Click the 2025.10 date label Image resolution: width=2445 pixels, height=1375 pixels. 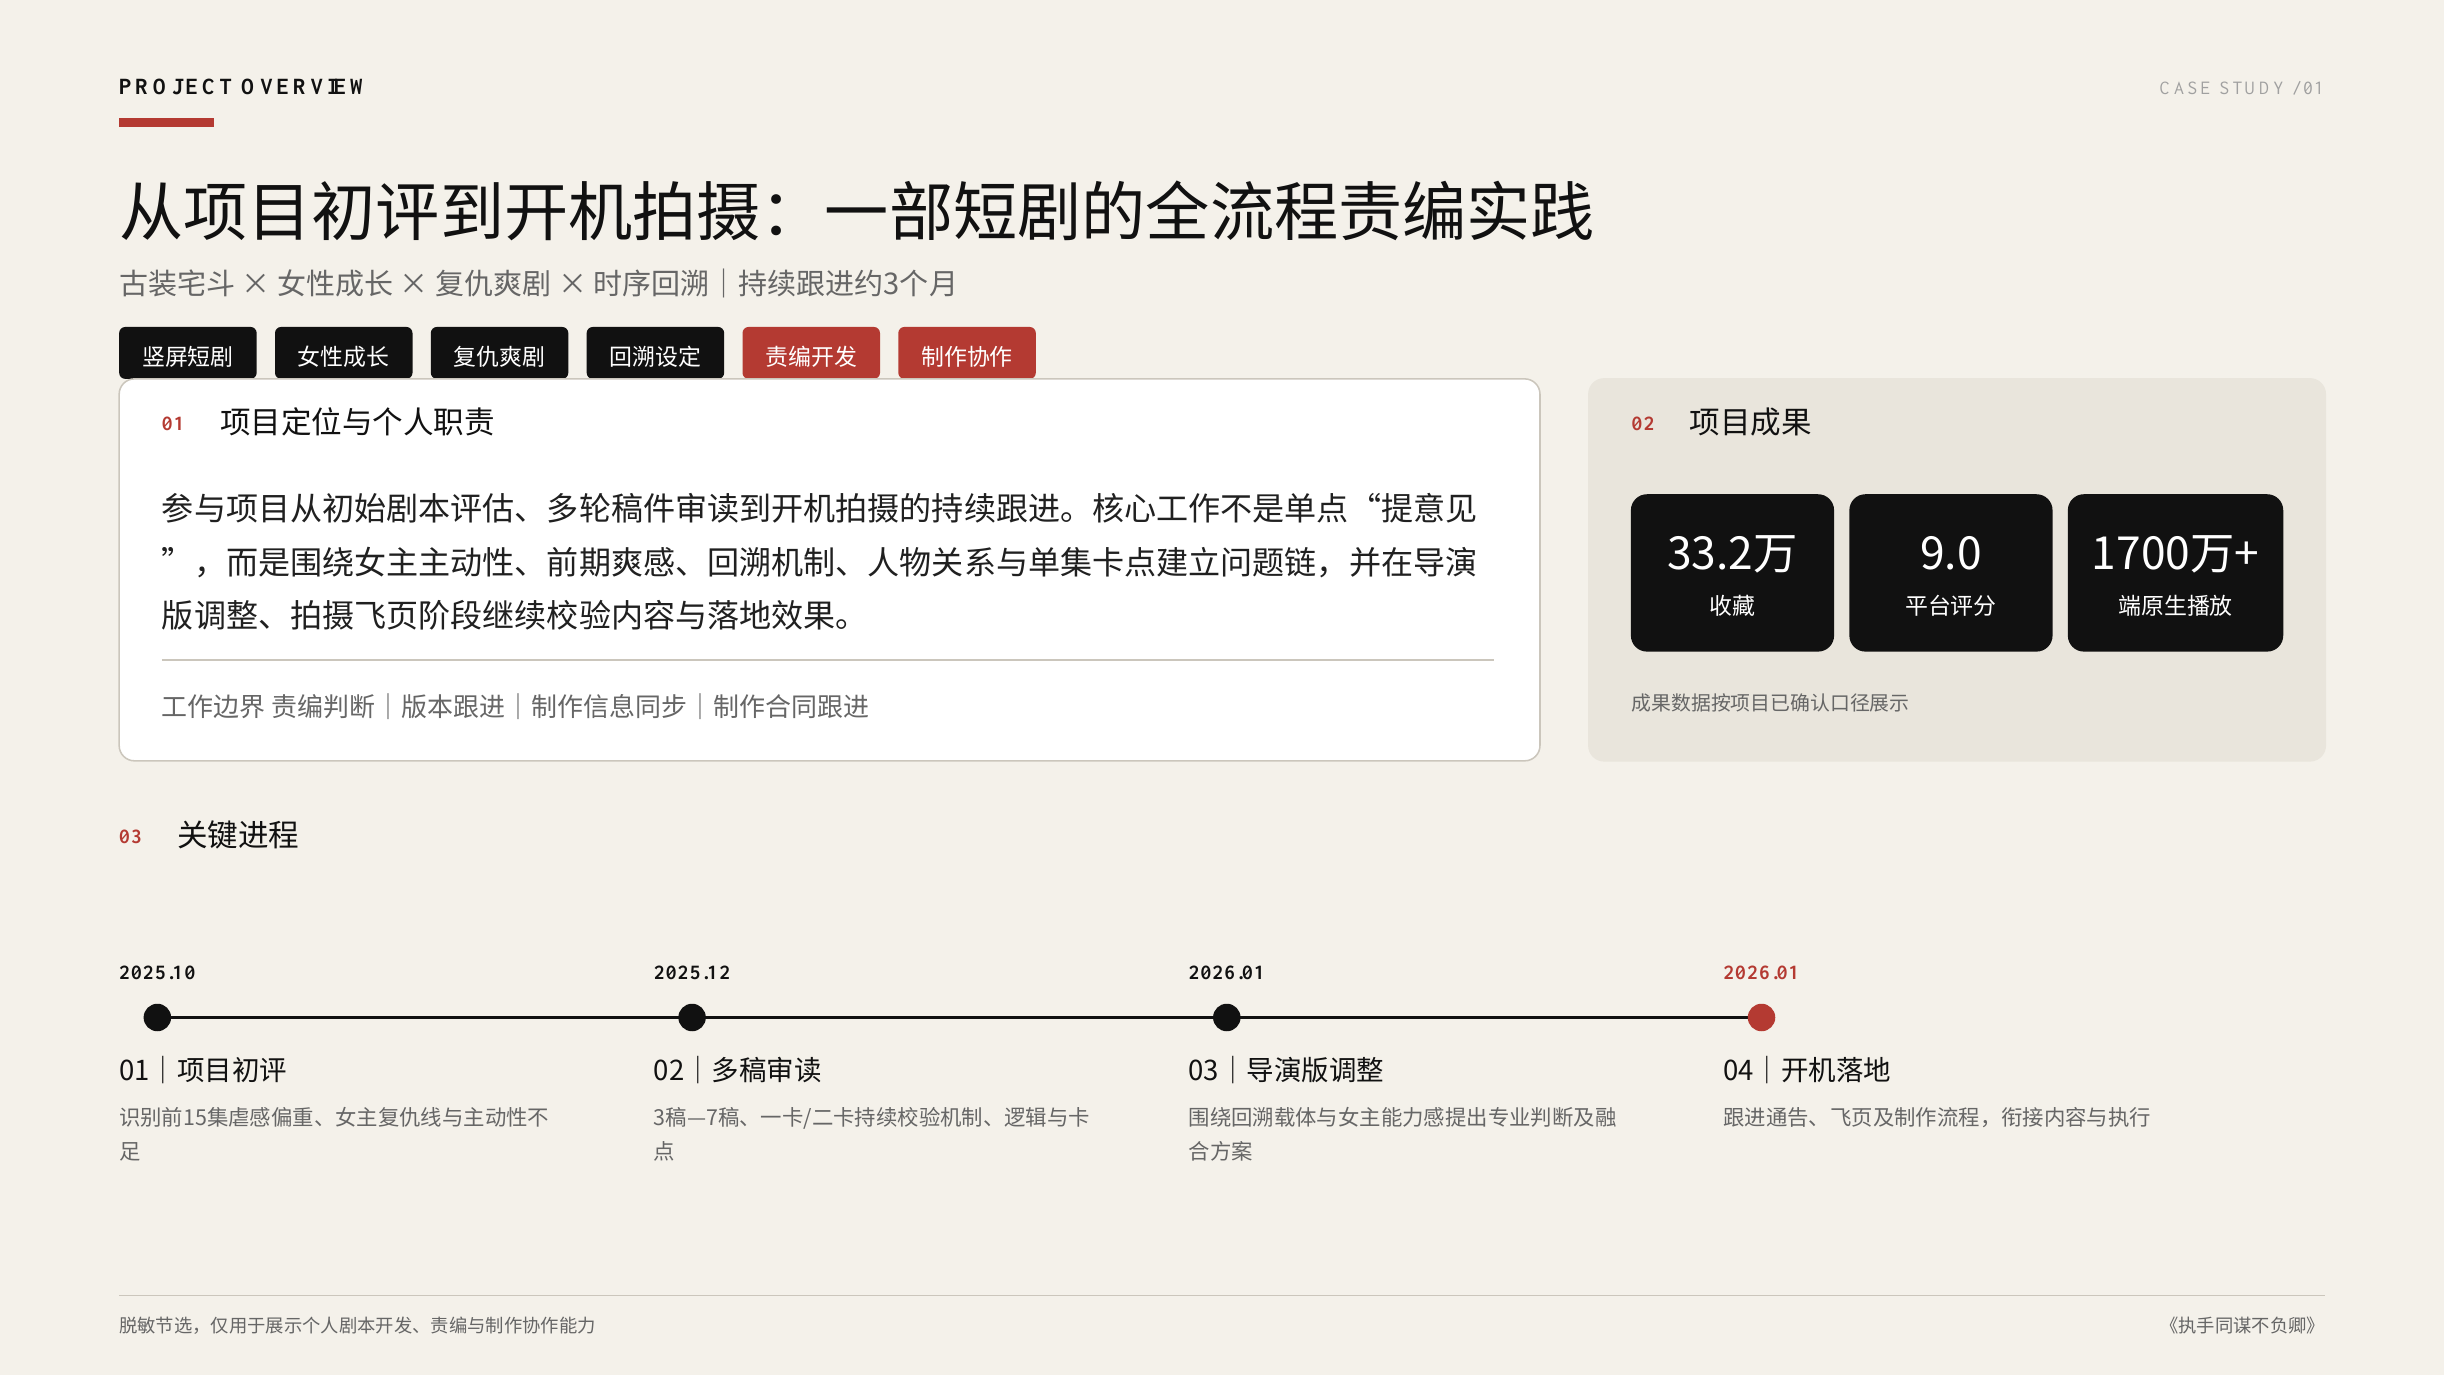pos(157,973)
